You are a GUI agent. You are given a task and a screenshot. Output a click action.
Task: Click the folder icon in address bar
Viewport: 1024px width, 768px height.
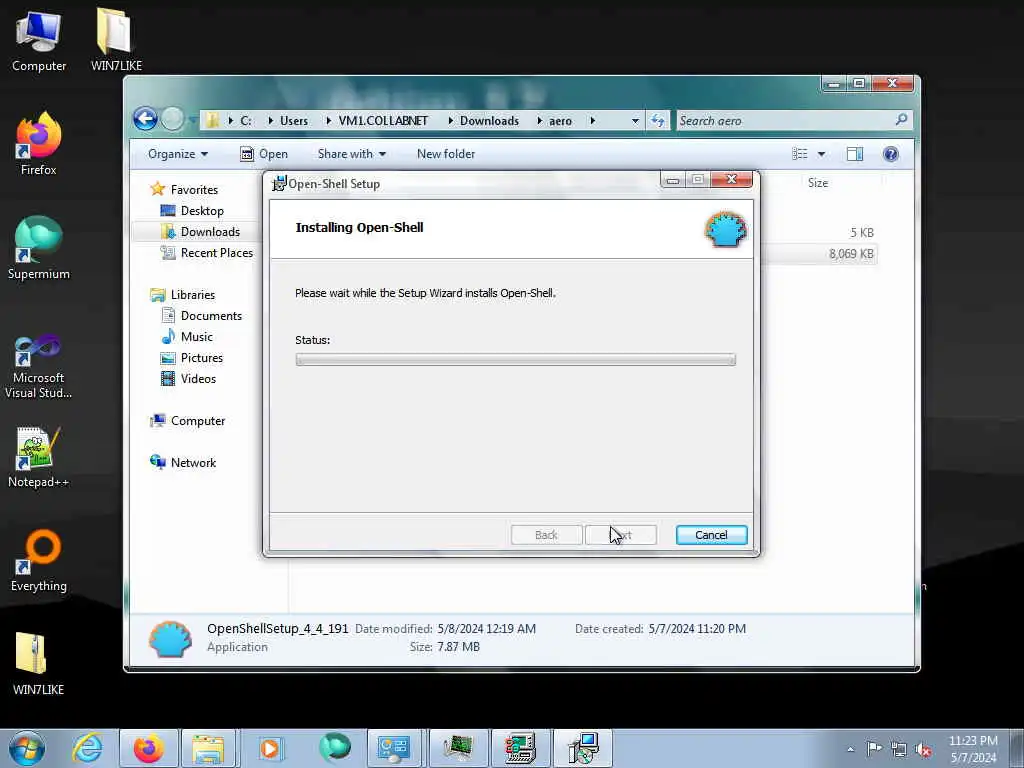[x=212, y=120]
